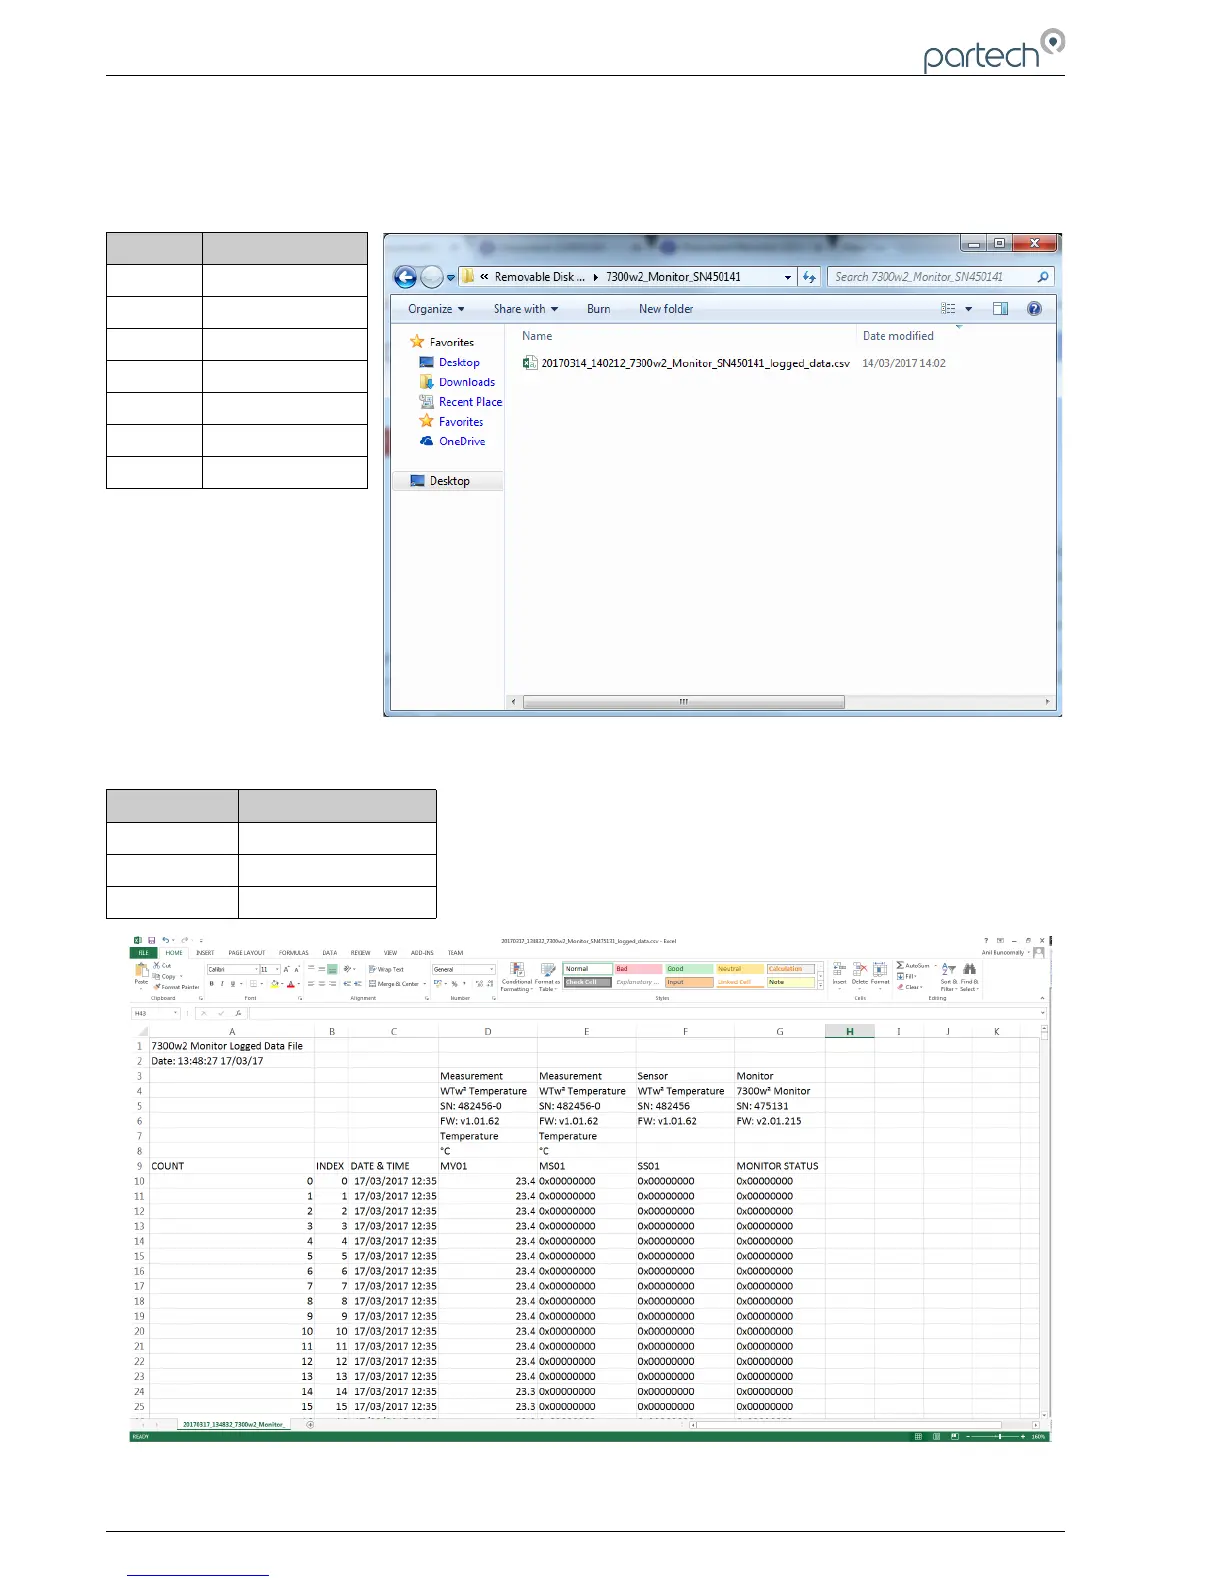The height and width of the screenshot is (1584, 1224).
Task: Open Find & Select binoculars menu
Action: pyautogui.click(x=969, y=977)
